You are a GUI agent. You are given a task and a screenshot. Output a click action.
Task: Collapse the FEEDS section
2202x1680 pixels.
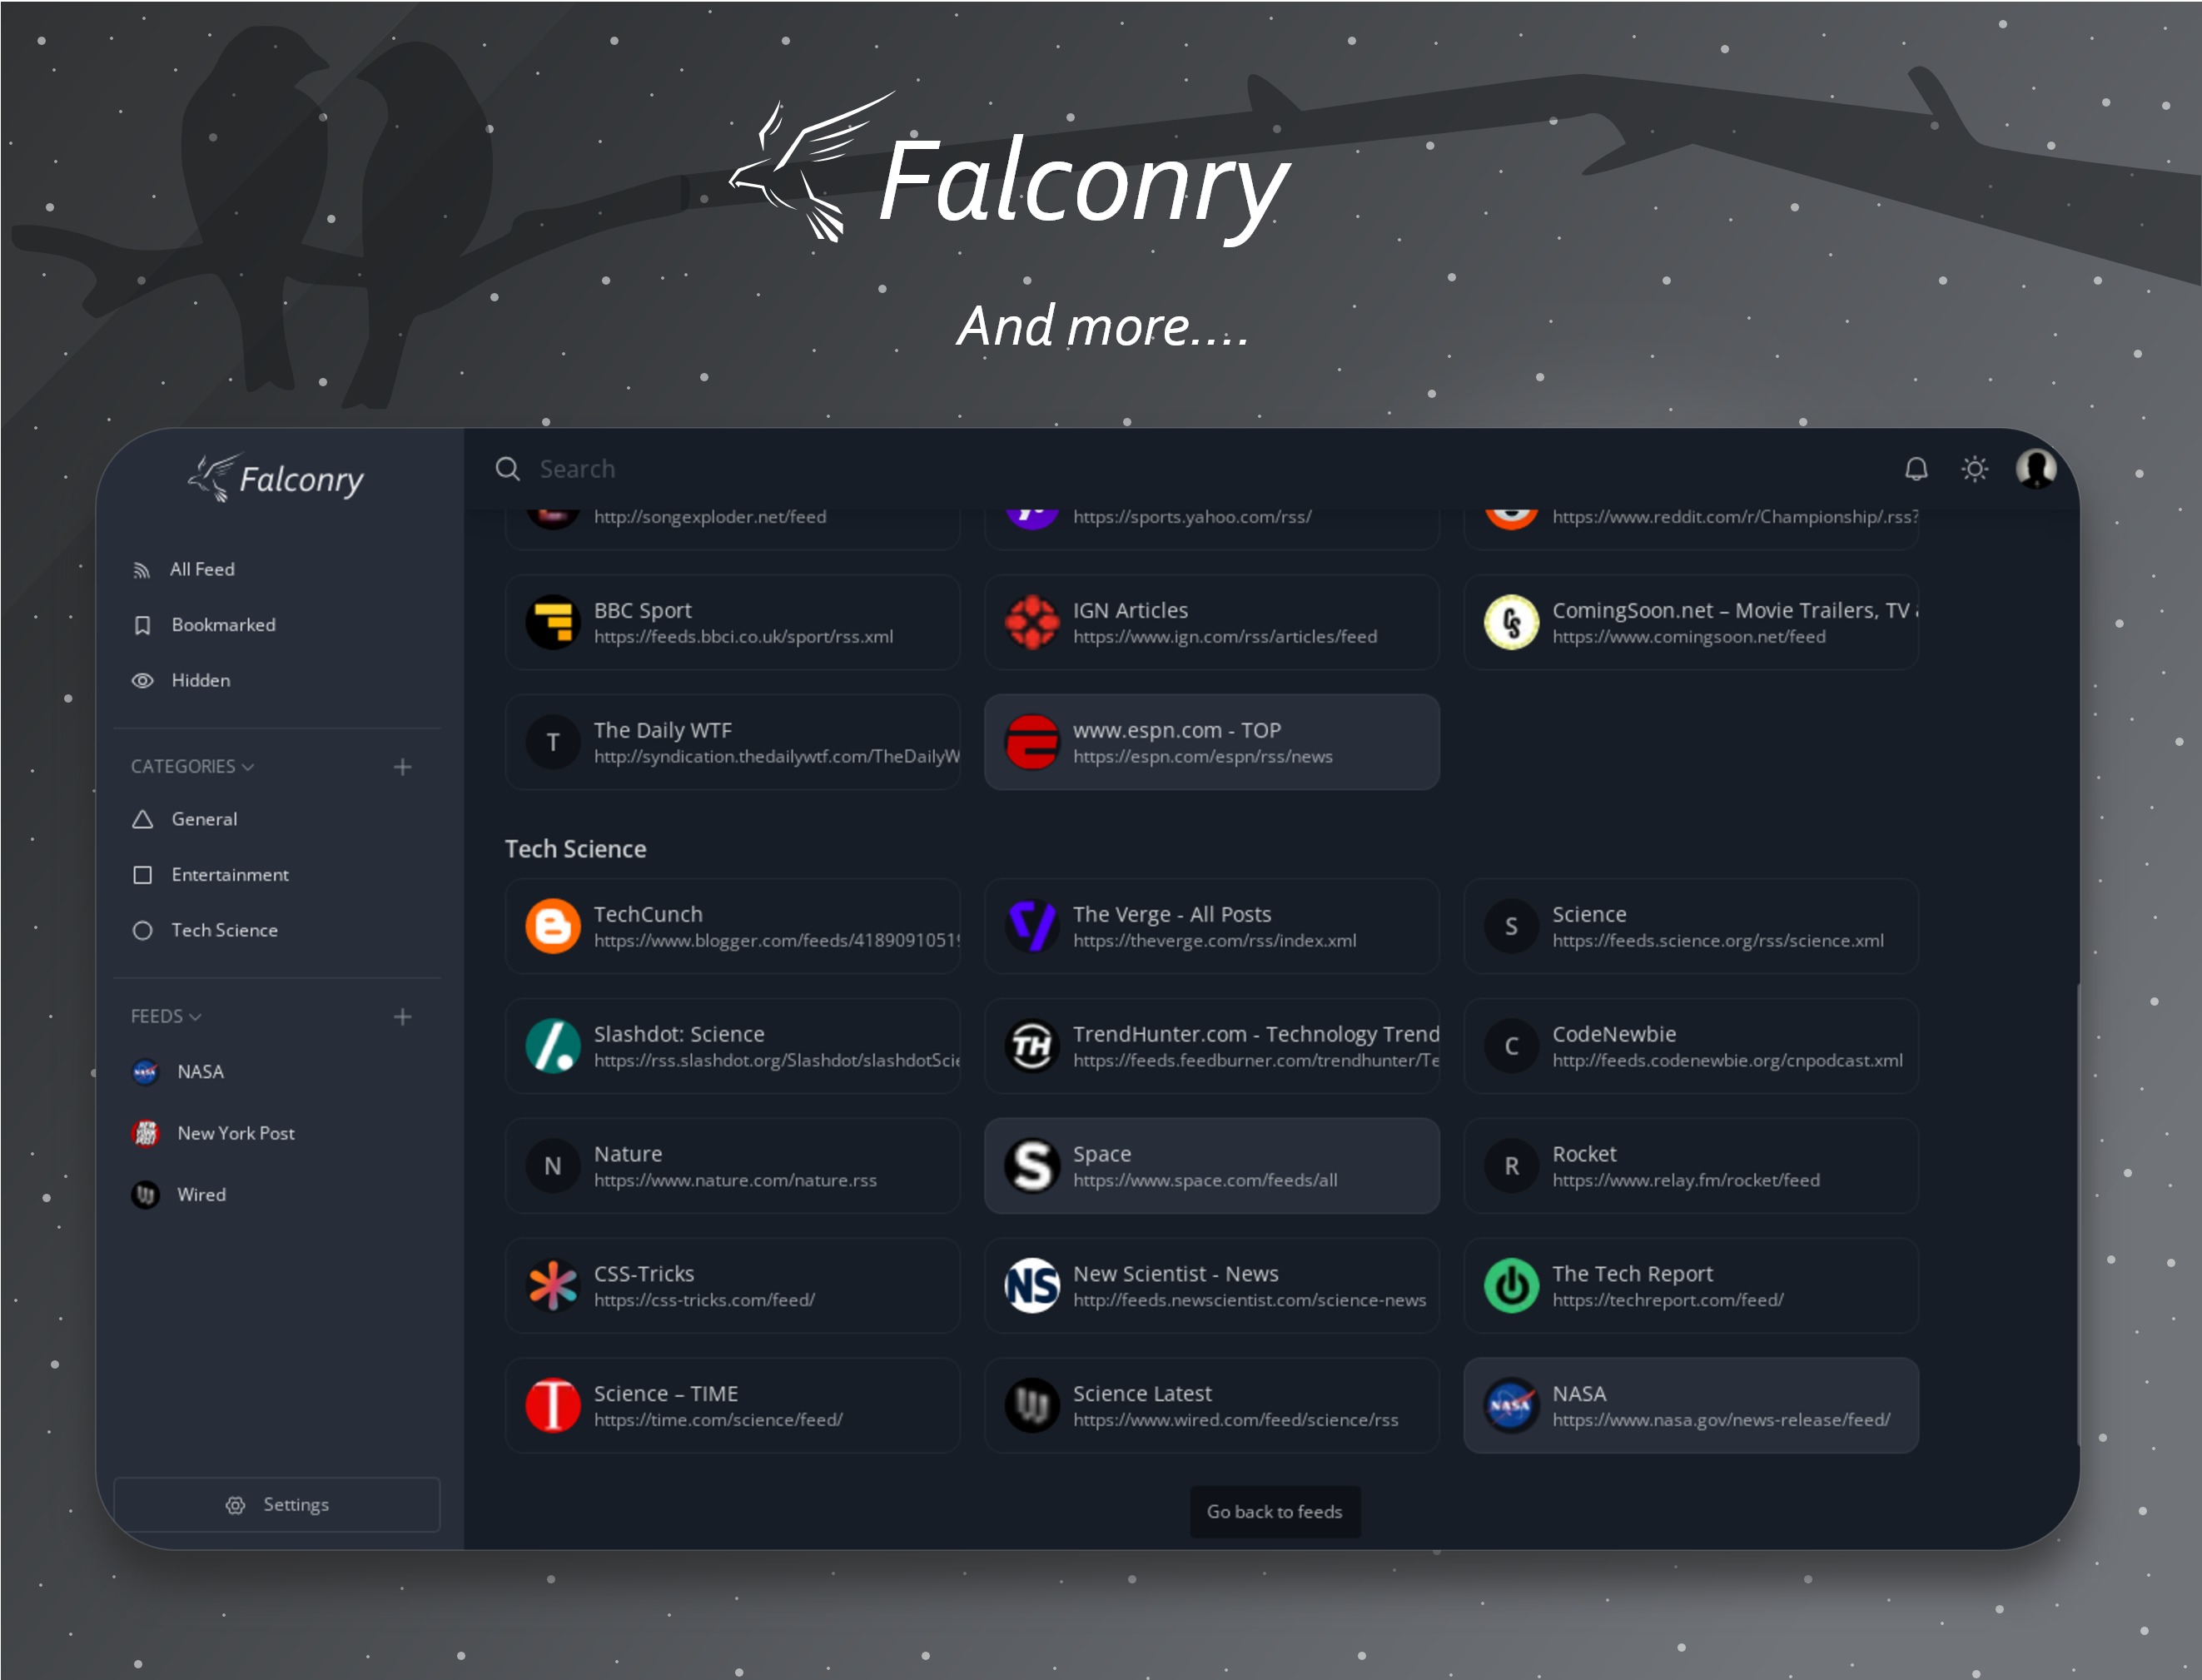click(x=166, y=1016)
